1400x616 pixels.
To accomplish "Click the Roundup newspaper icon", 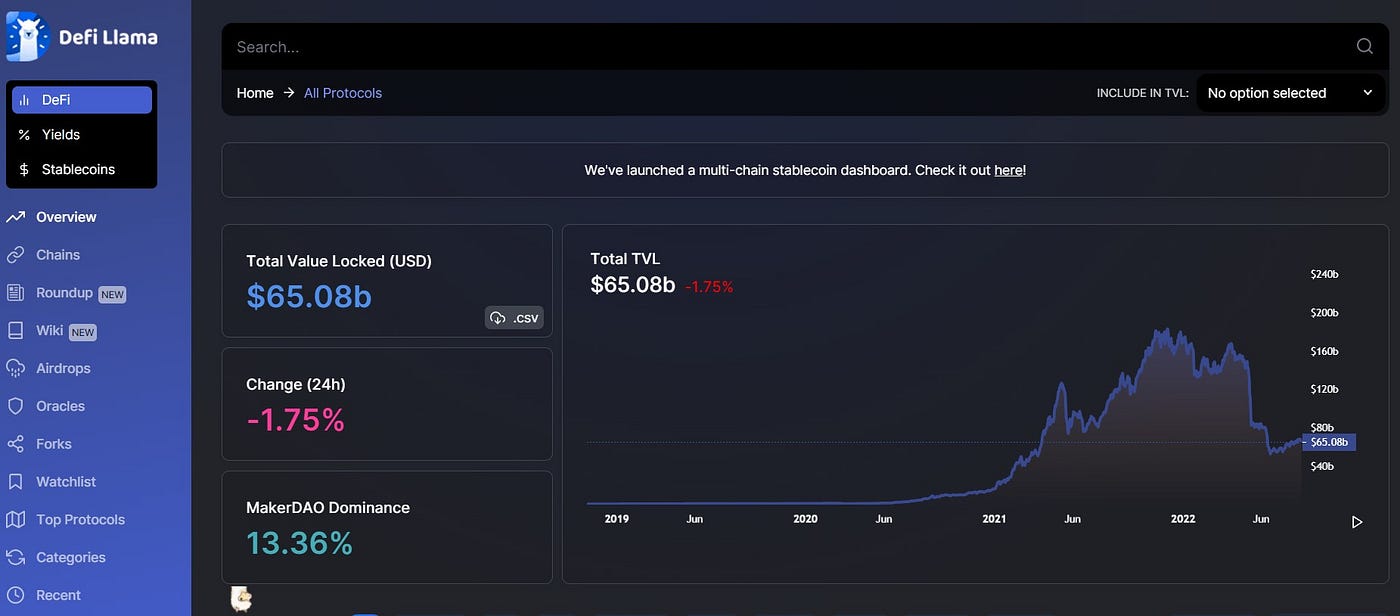I will (x=15, y=293).
